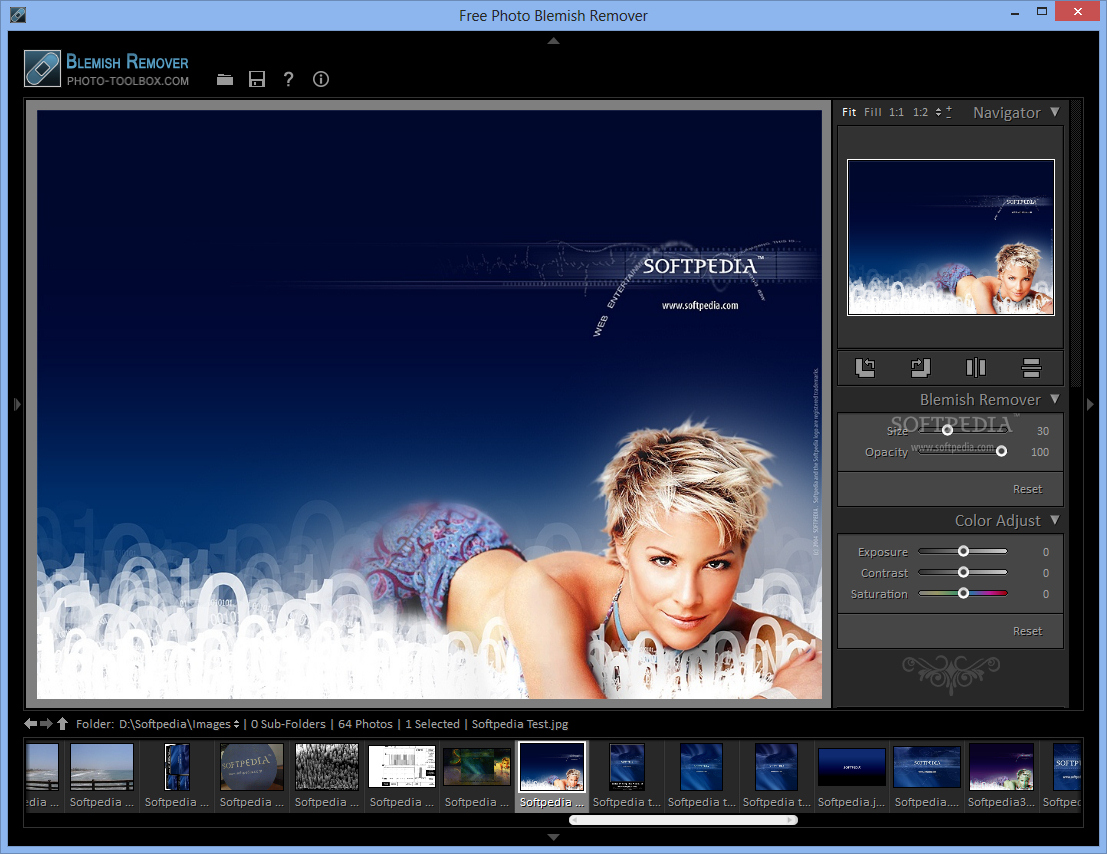
Task: Flip image horizontally icon
Action: [x=976, y=367]
